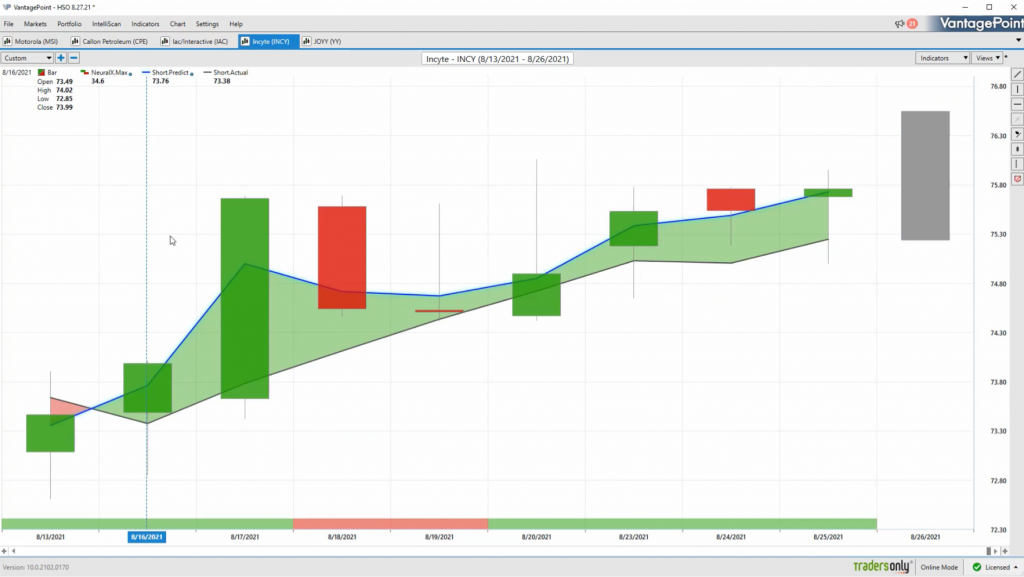Click the green Licensed checkmark icon
This screenshot has width=1024, height=577.
coord(977,567)
